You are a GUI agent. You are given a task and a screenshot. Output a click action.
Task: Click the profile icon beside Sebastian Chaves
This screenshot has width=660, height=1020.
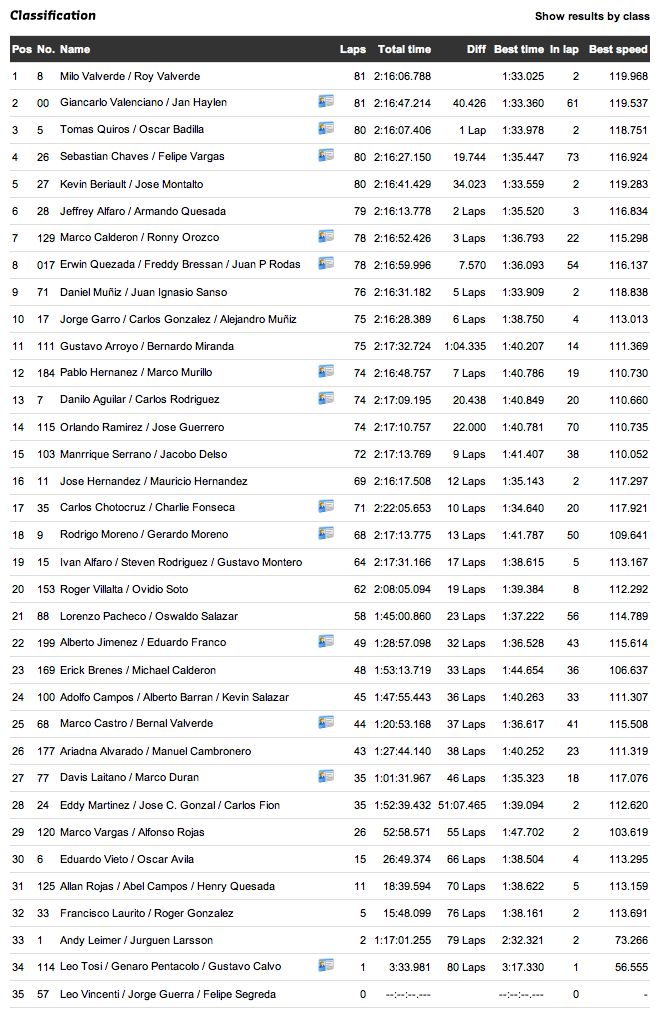pos(326,156)
